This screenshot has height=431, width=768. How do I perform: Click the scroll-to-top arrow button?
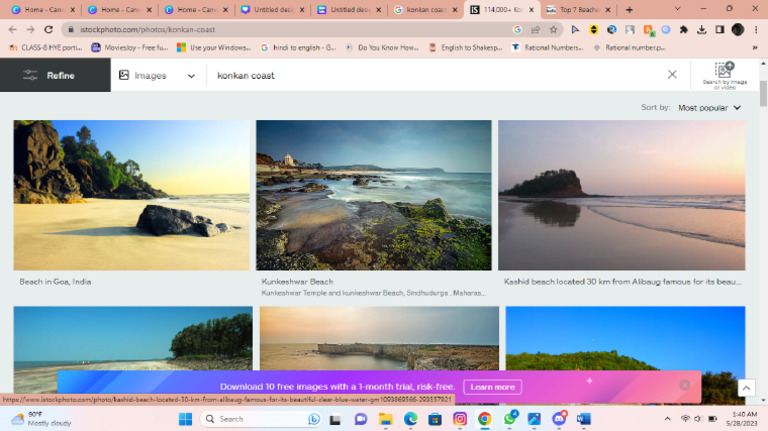(x=746, y=388)
